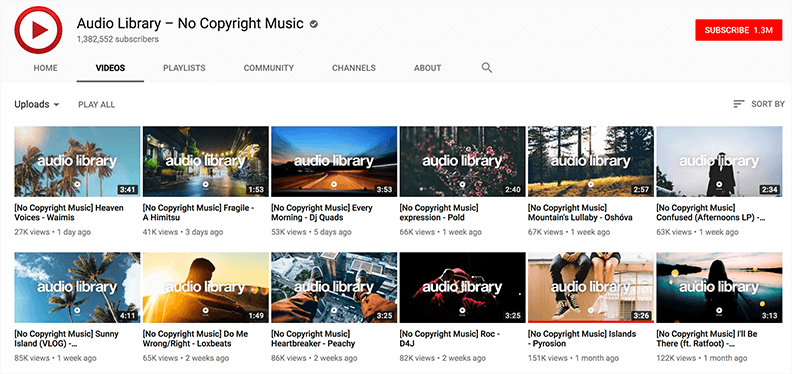Image resolution: width=792 pixels, height=374 pixels.
Task: Click the Play All button
Action: tap(96, 105)
